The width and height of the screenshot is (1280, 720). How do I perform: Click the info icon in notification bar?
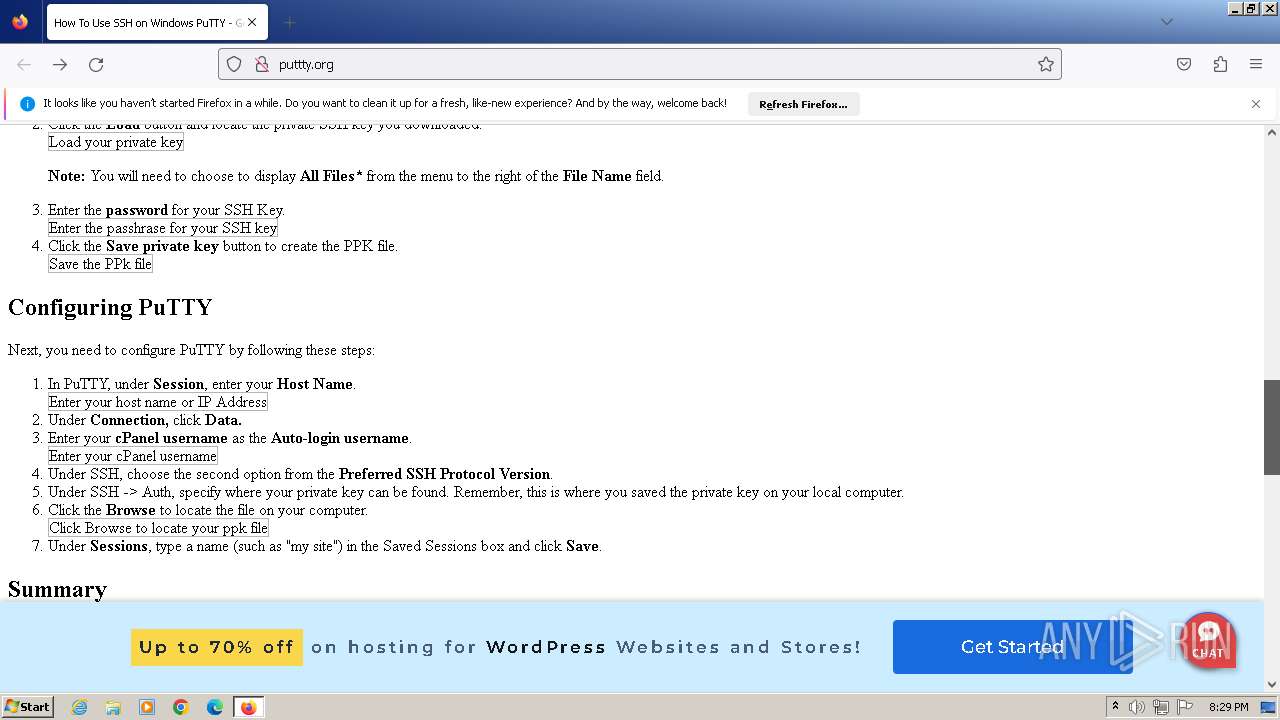pos(27,103)
